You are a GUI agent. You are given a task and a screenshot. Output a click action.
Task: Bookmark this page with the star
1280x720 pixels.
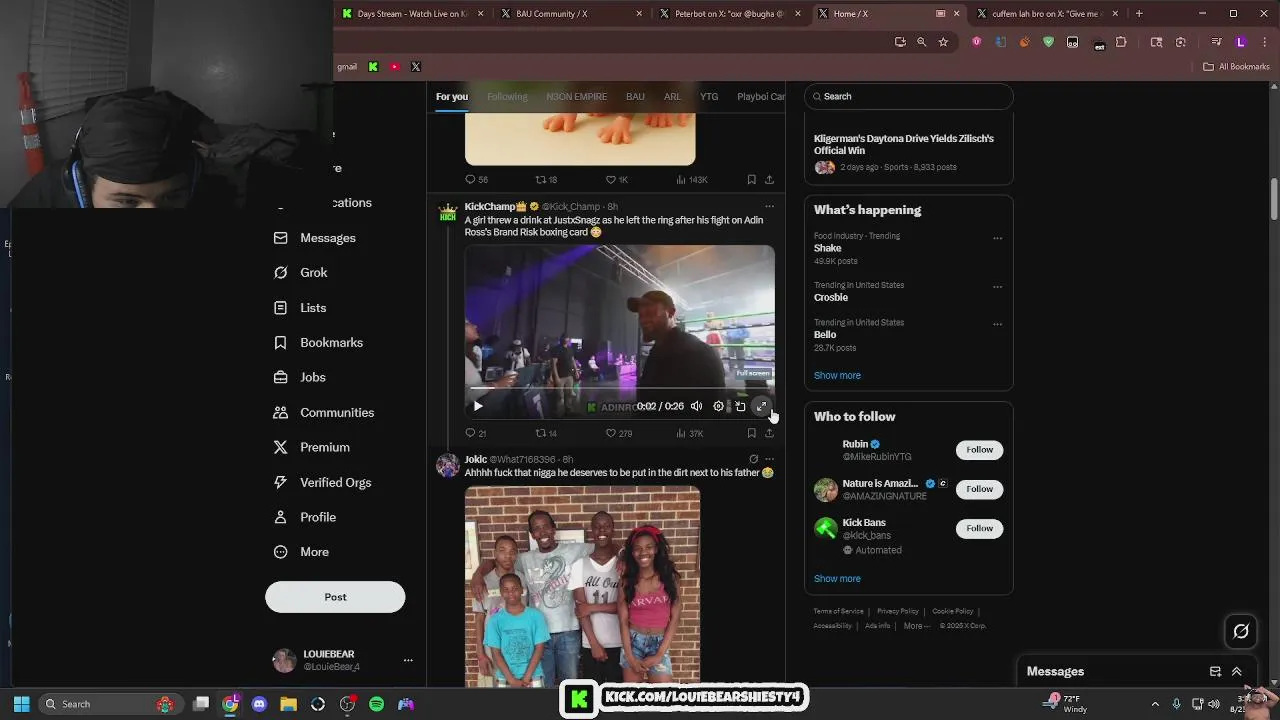pyautogui.click(x=943, y=42)
